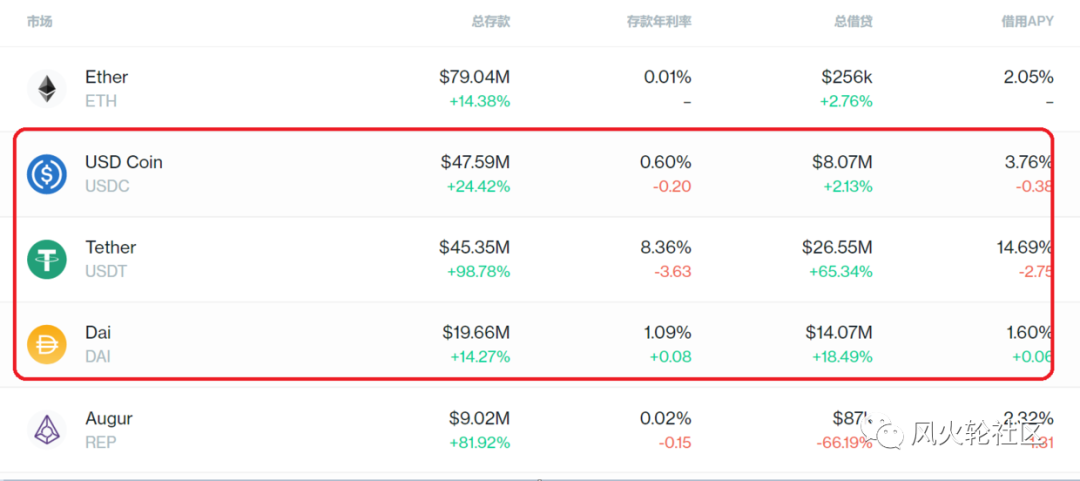The image size is (1080, 481).
Task: Select USD Coin total supply $47.59M
Action: pyautogui.click(x=476, y=162)
